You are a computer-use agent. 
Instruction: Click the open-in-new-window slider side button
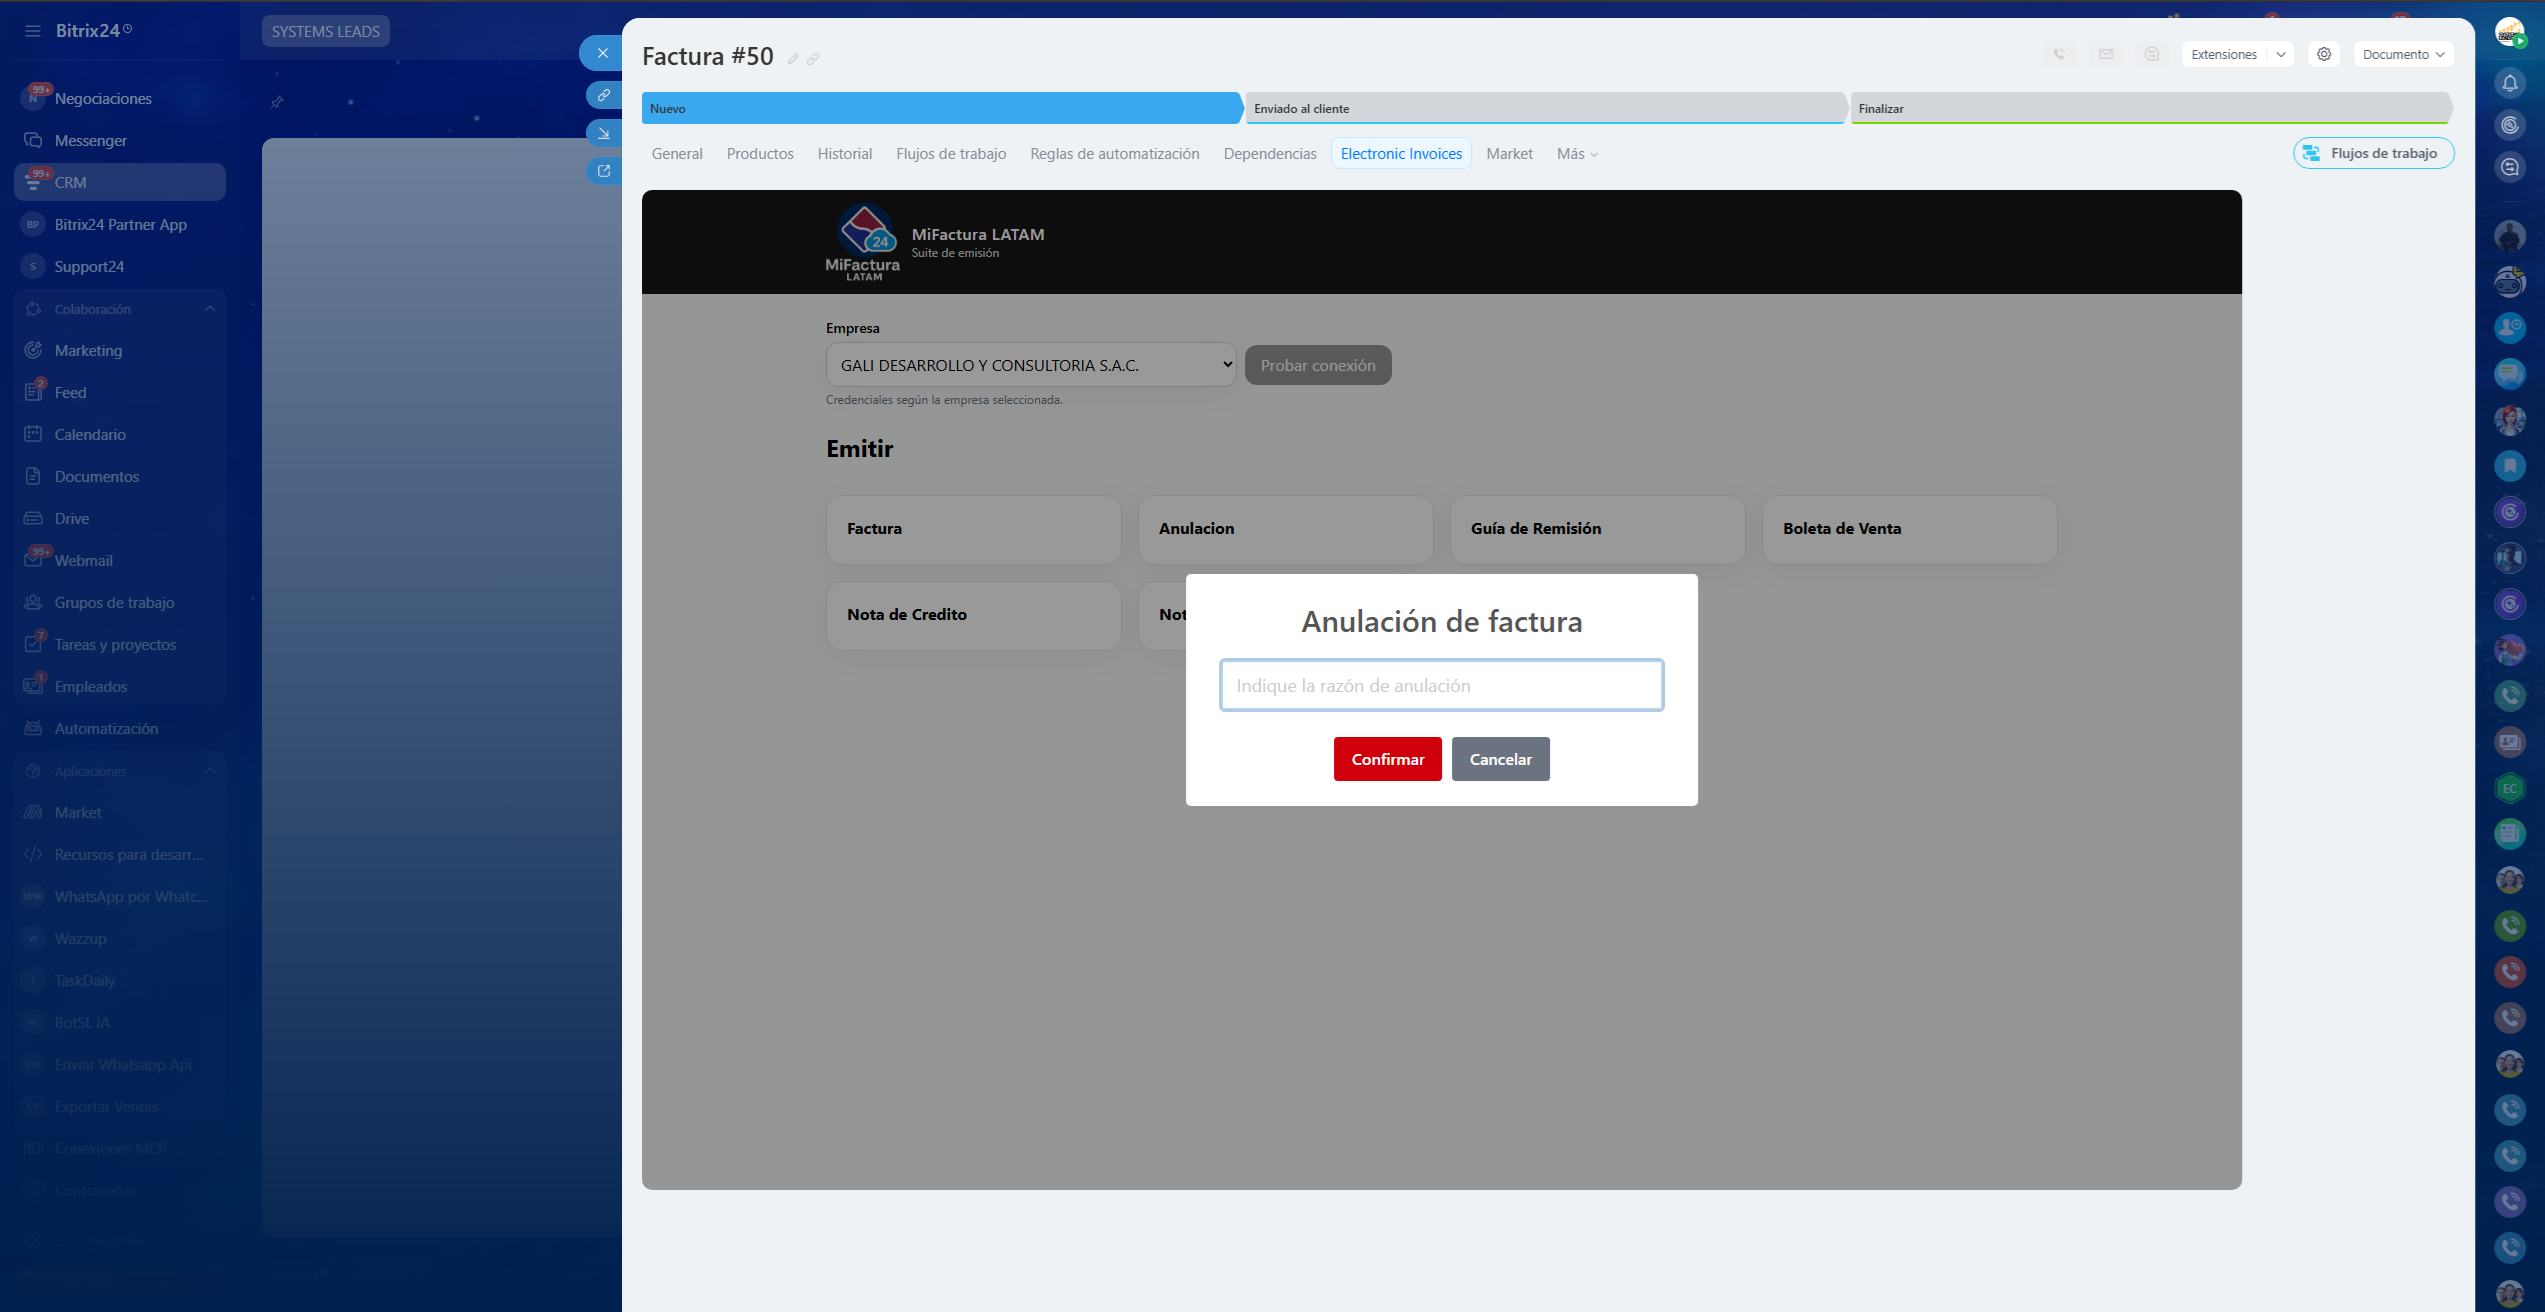603,171
